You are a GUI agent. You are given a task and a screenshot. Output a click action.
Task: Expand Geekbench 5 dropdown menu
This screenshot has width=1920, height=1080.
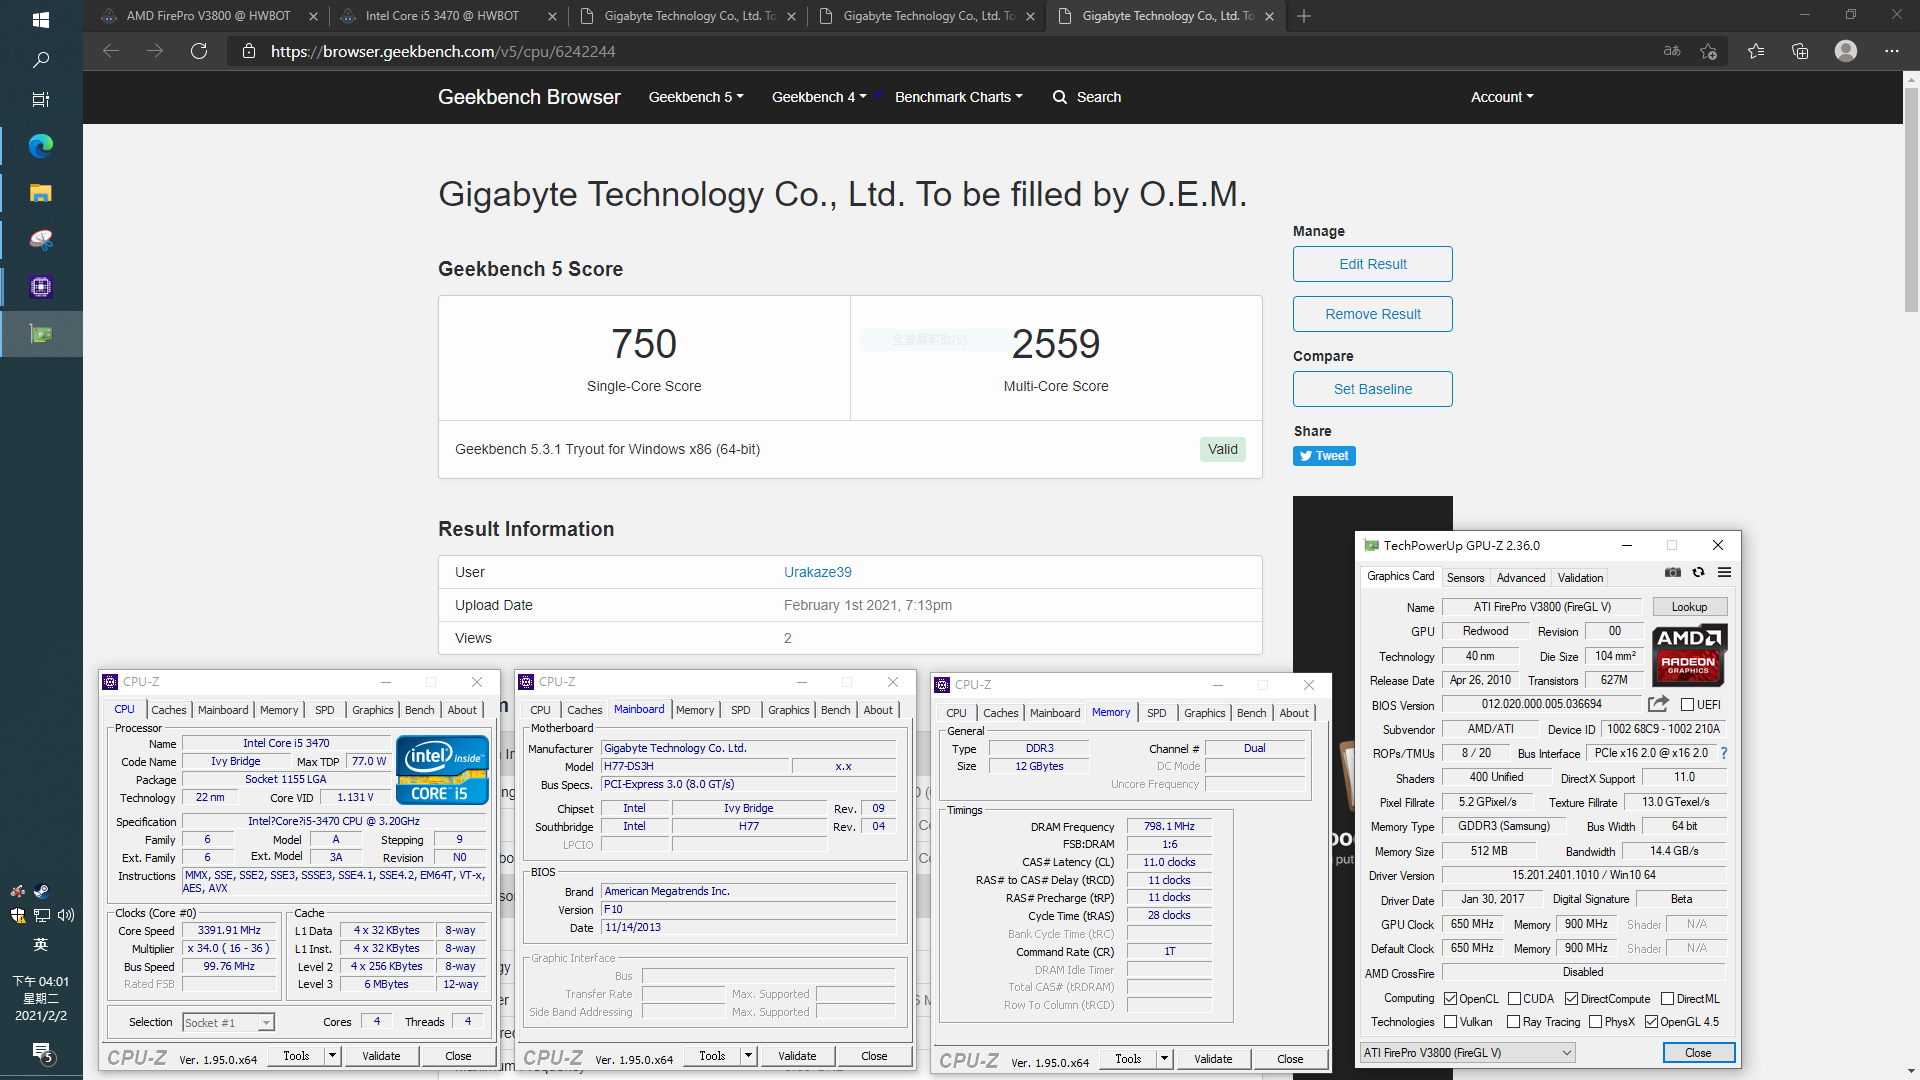coord(696,97)
